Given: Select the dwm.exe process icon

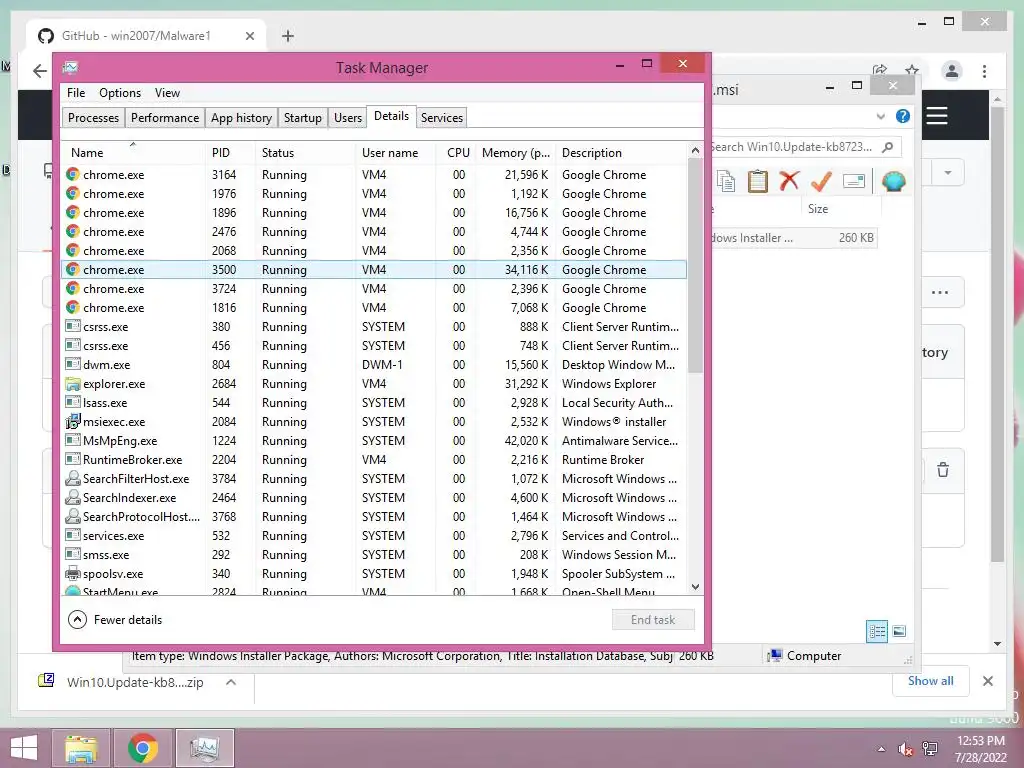Looking at the screenshot, I should [x=73, y=364].
